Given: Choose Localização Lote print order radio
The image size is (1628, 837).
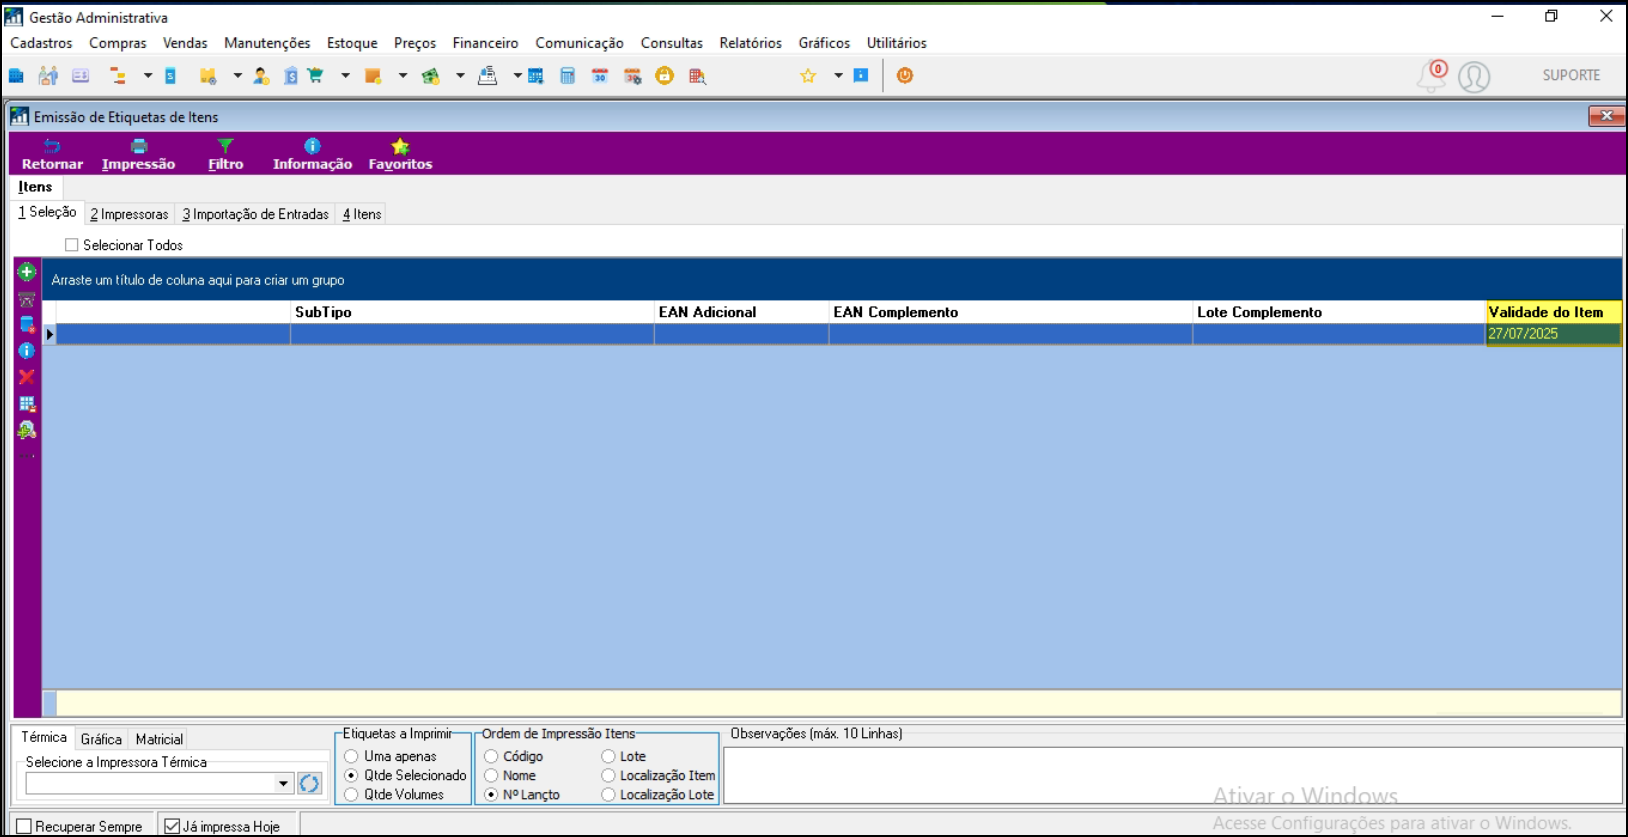Looking at the screenshot, I should [x=608, y=795].
